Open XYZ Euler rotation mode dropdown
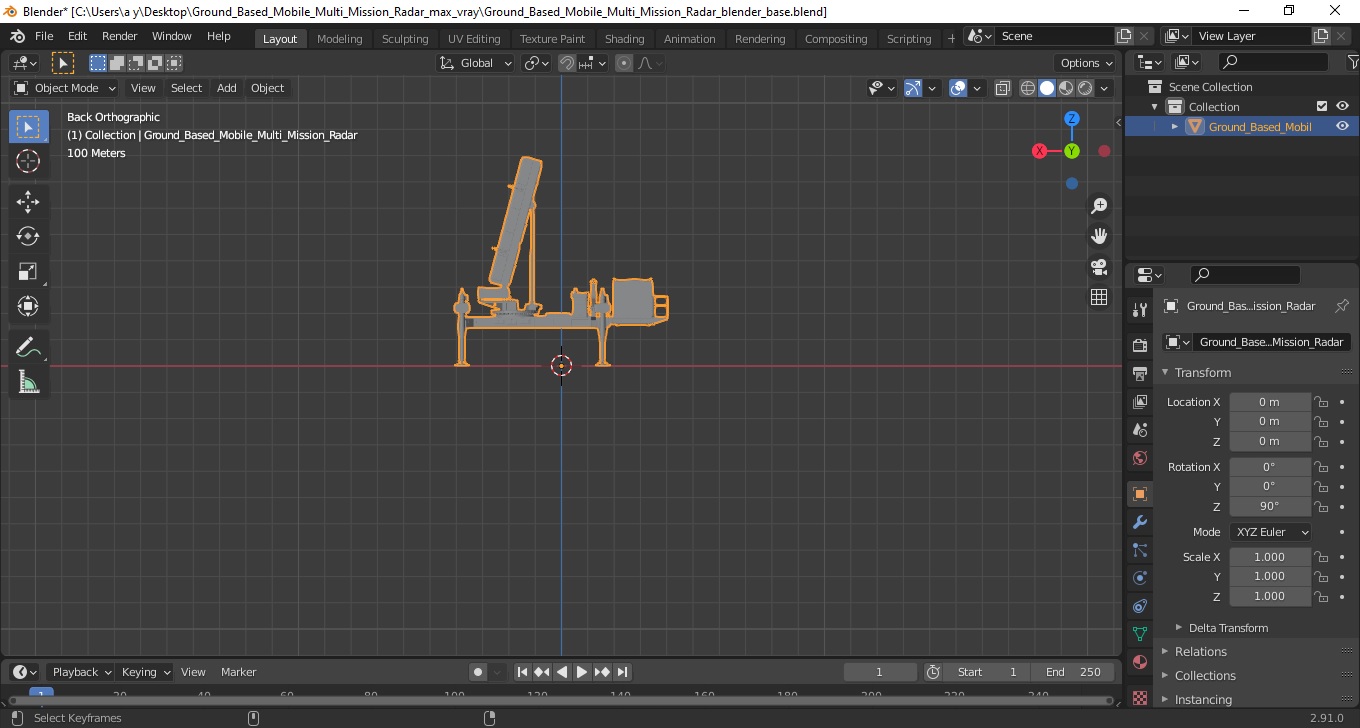 (1270, 532)
